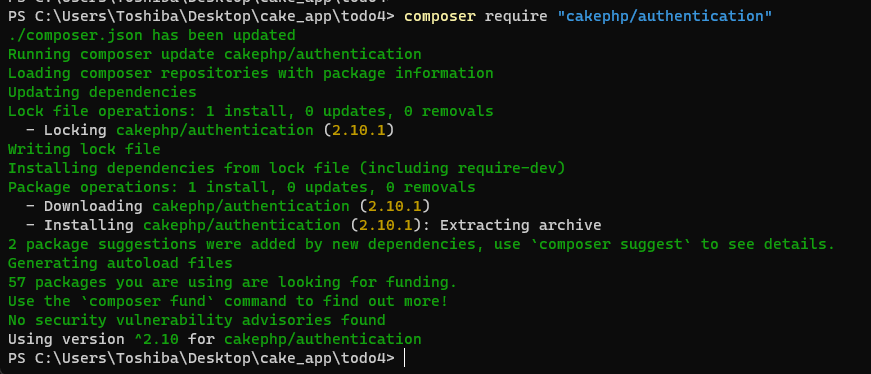Click the 'Lock file operations: 1 install' line
The image size is (871, 374).
[x=251, y=111]
